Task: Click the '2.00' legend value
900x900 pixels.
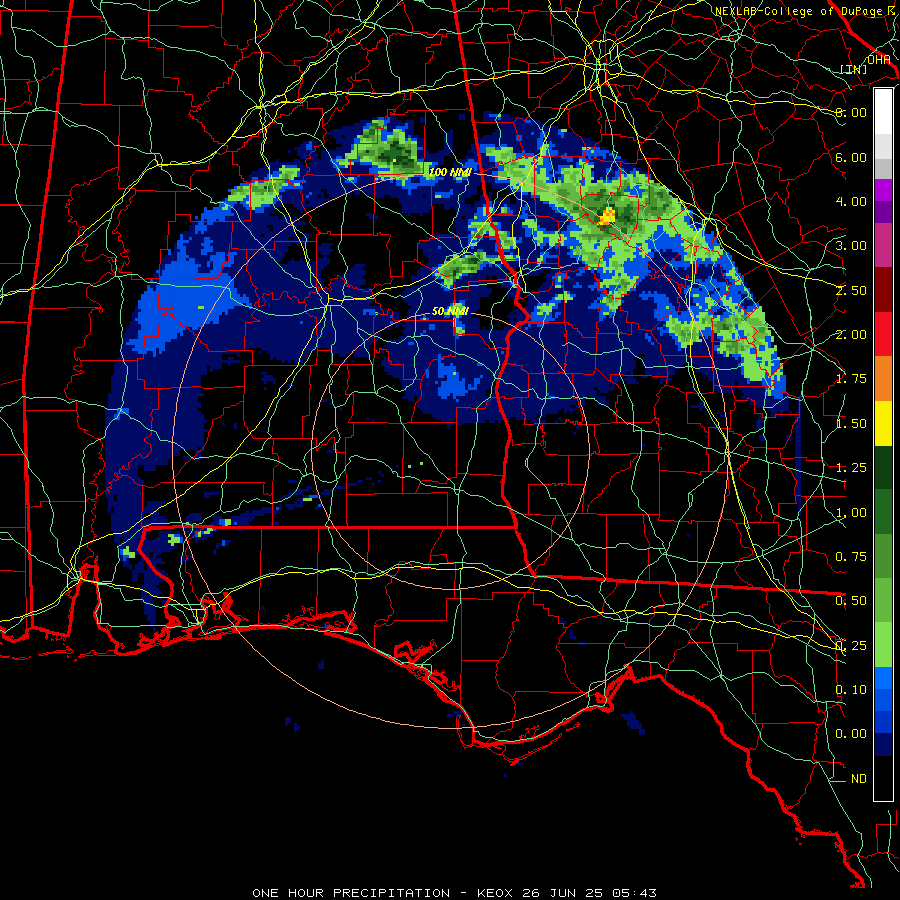Action: pos(851,335)
